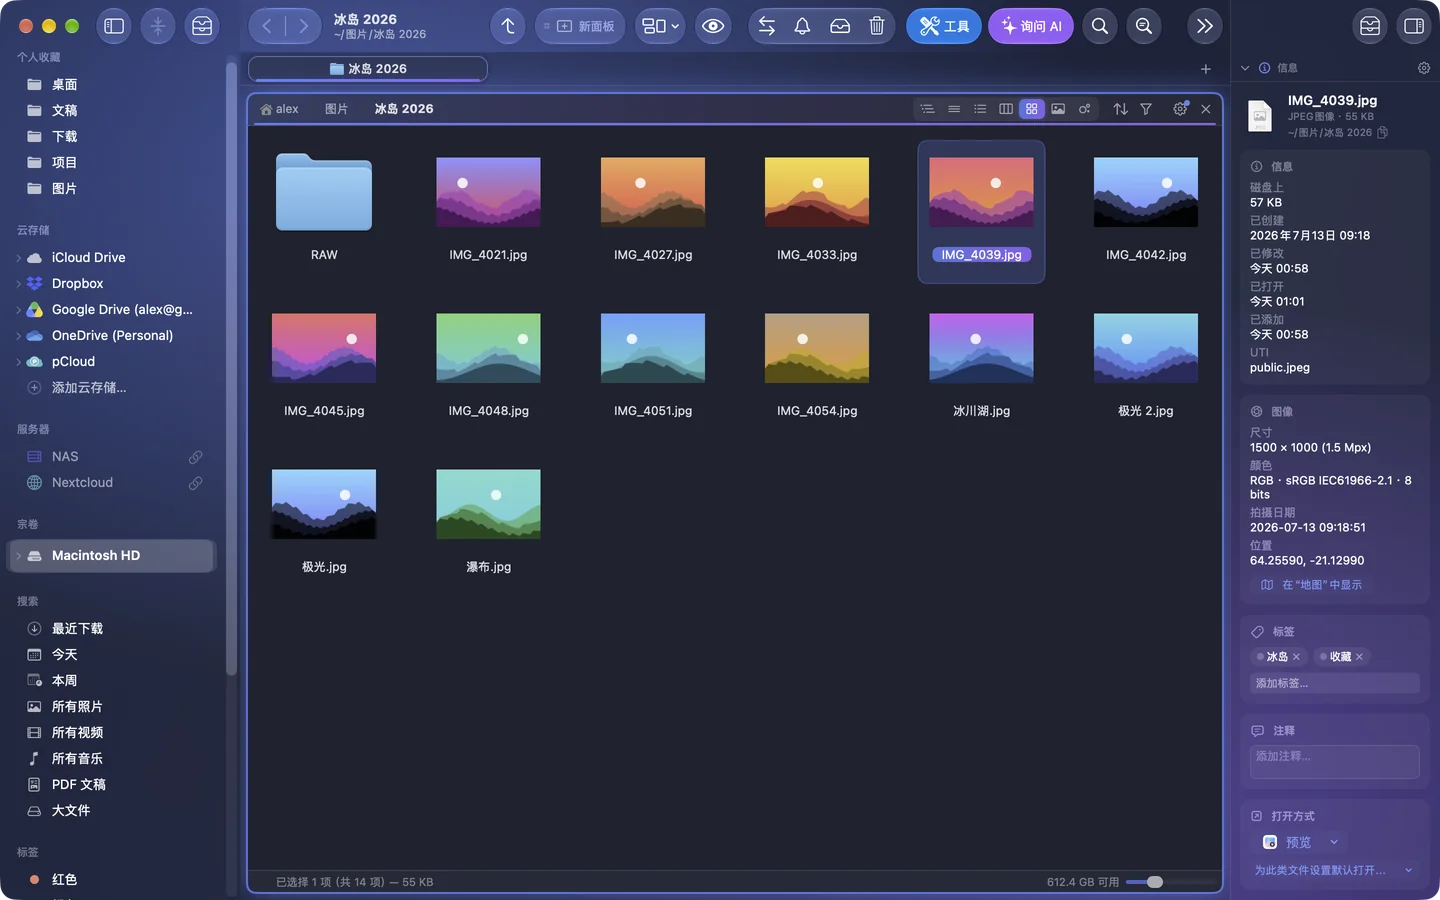
Task: Click the link icon beside NAS
Action: pos(196,457)
